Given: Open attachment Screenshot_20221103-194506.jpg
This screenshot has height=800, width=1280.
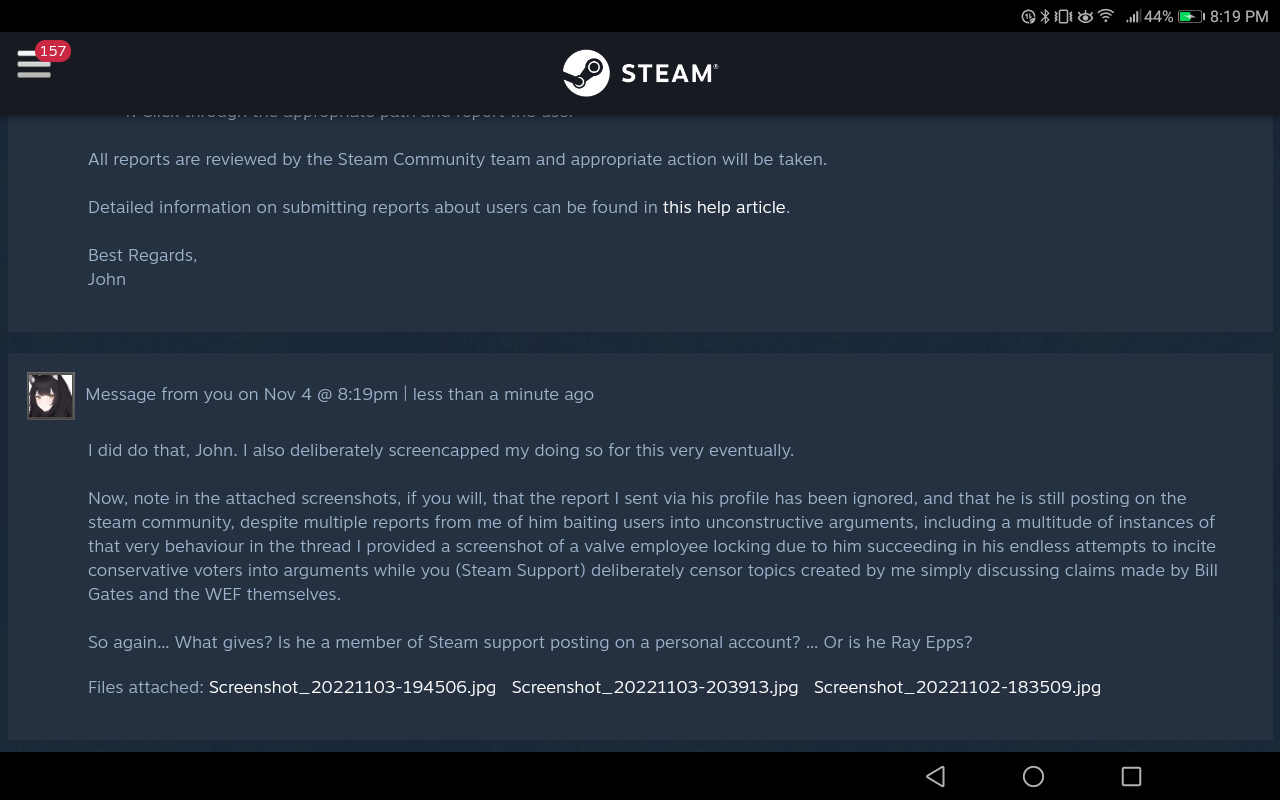Looking at the screenshot, I should pyautogui.click(x=352, y=687).
